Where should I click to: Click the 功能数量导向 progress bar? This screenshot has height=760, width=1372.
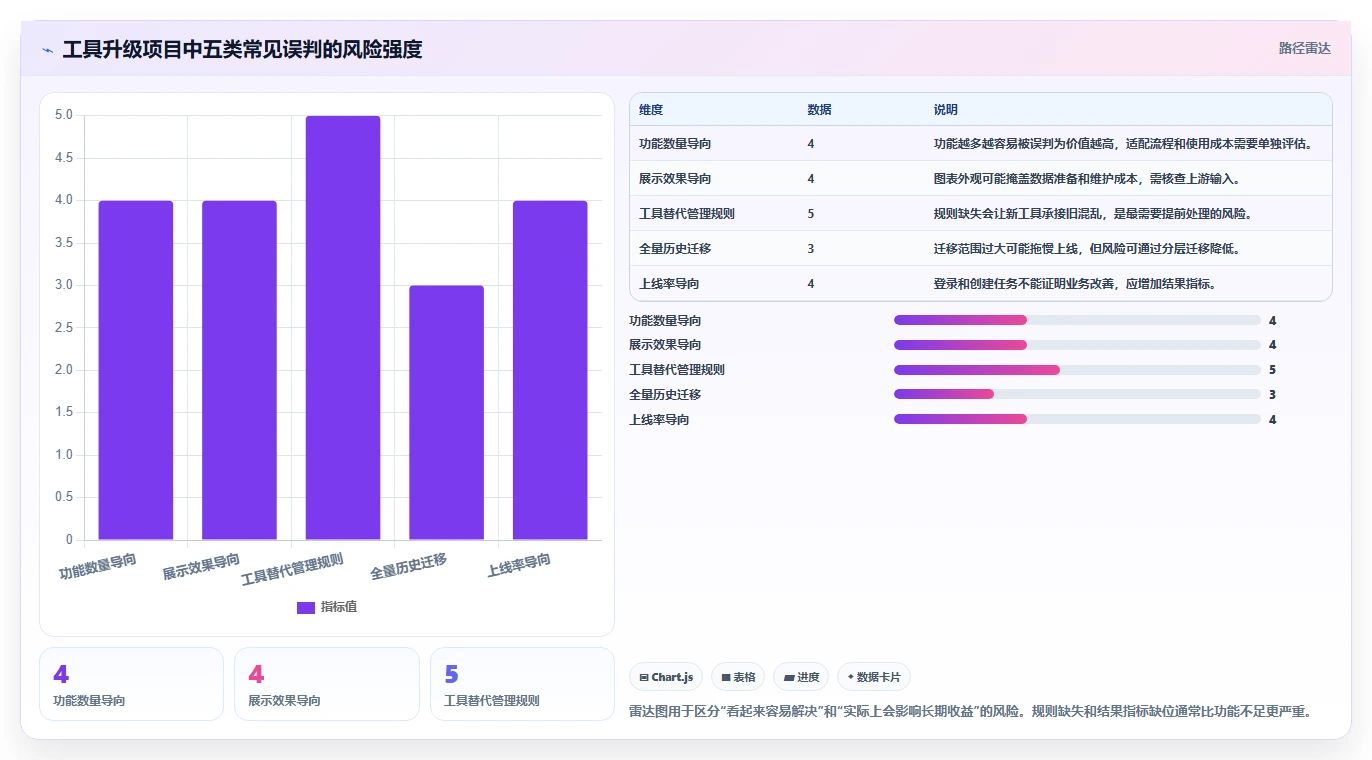[1077, 320]
